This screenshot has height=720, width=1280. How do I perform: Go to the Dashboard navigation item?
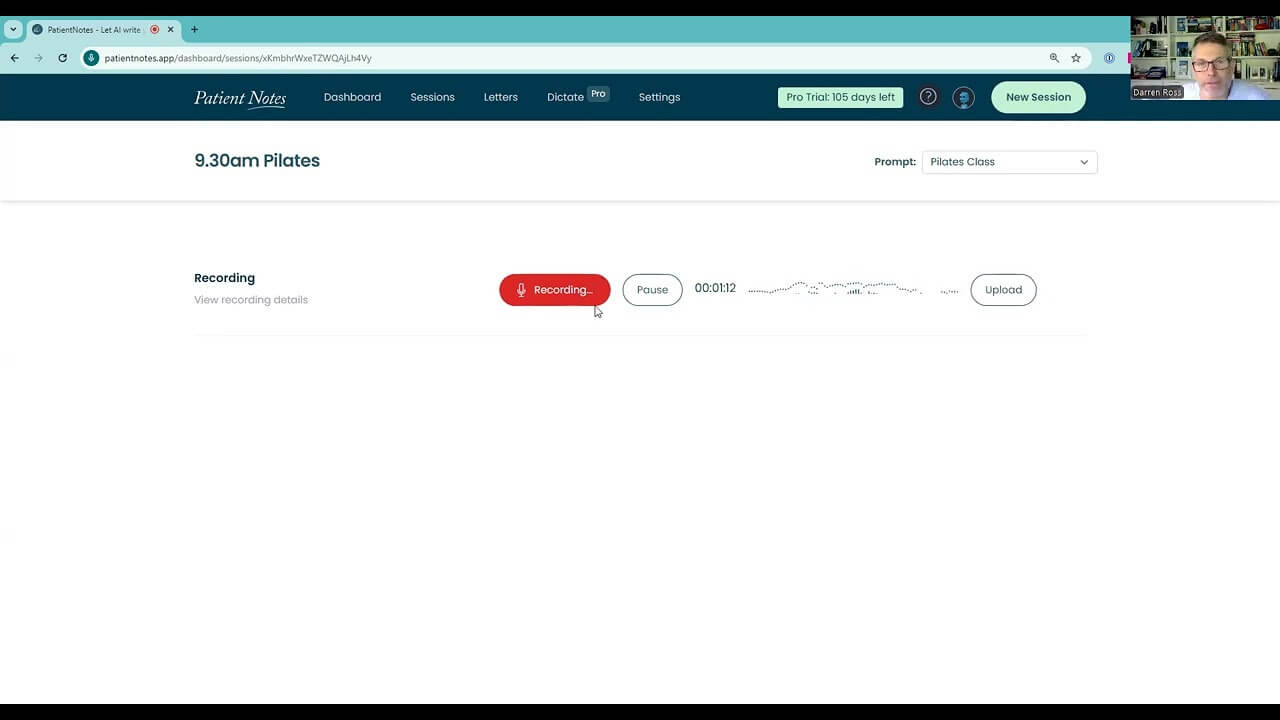[352, 97]
